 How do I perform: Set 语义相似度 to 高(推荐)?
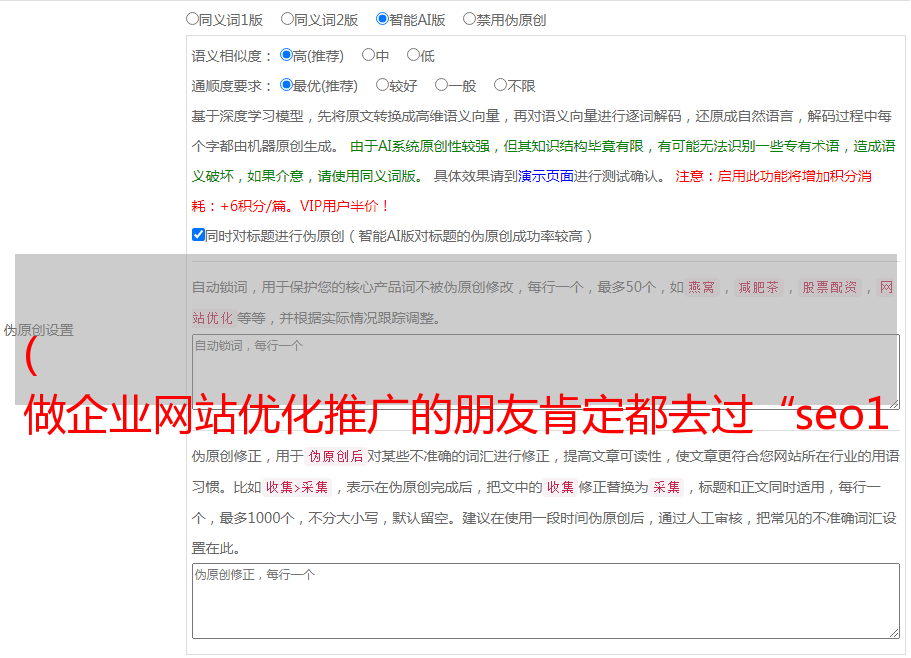pyautogui.click(x=286, y=55)
